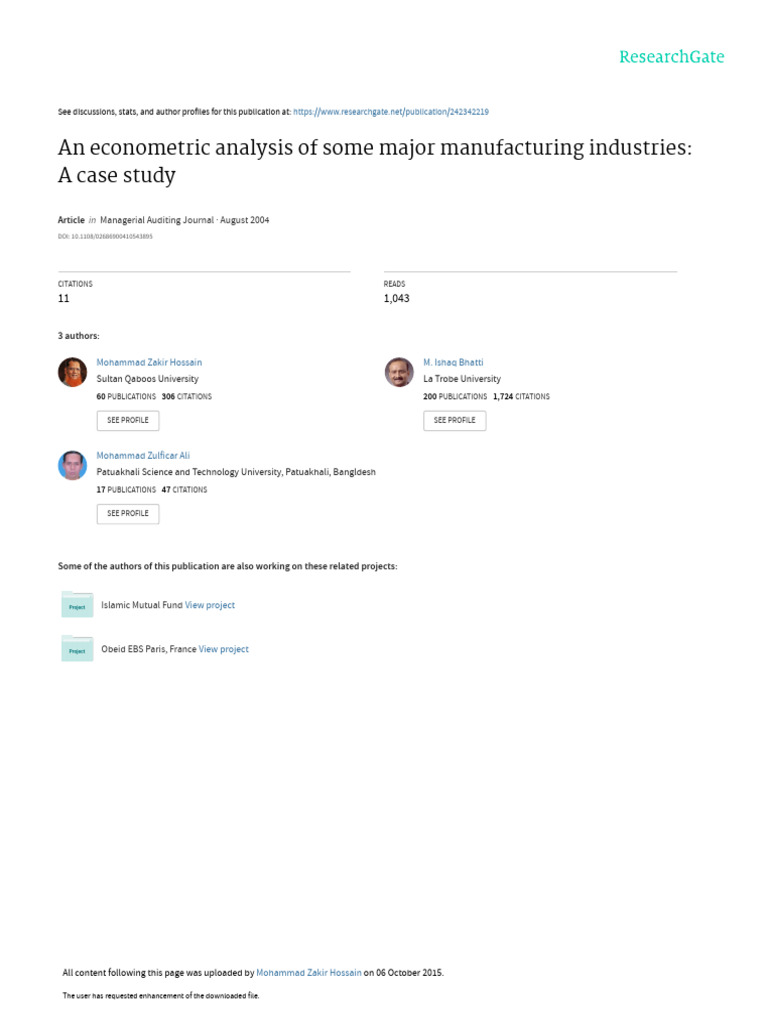Screen dimensions: 768x1024
Task: Click the article title heading
Action: click(x=374, y=161)
